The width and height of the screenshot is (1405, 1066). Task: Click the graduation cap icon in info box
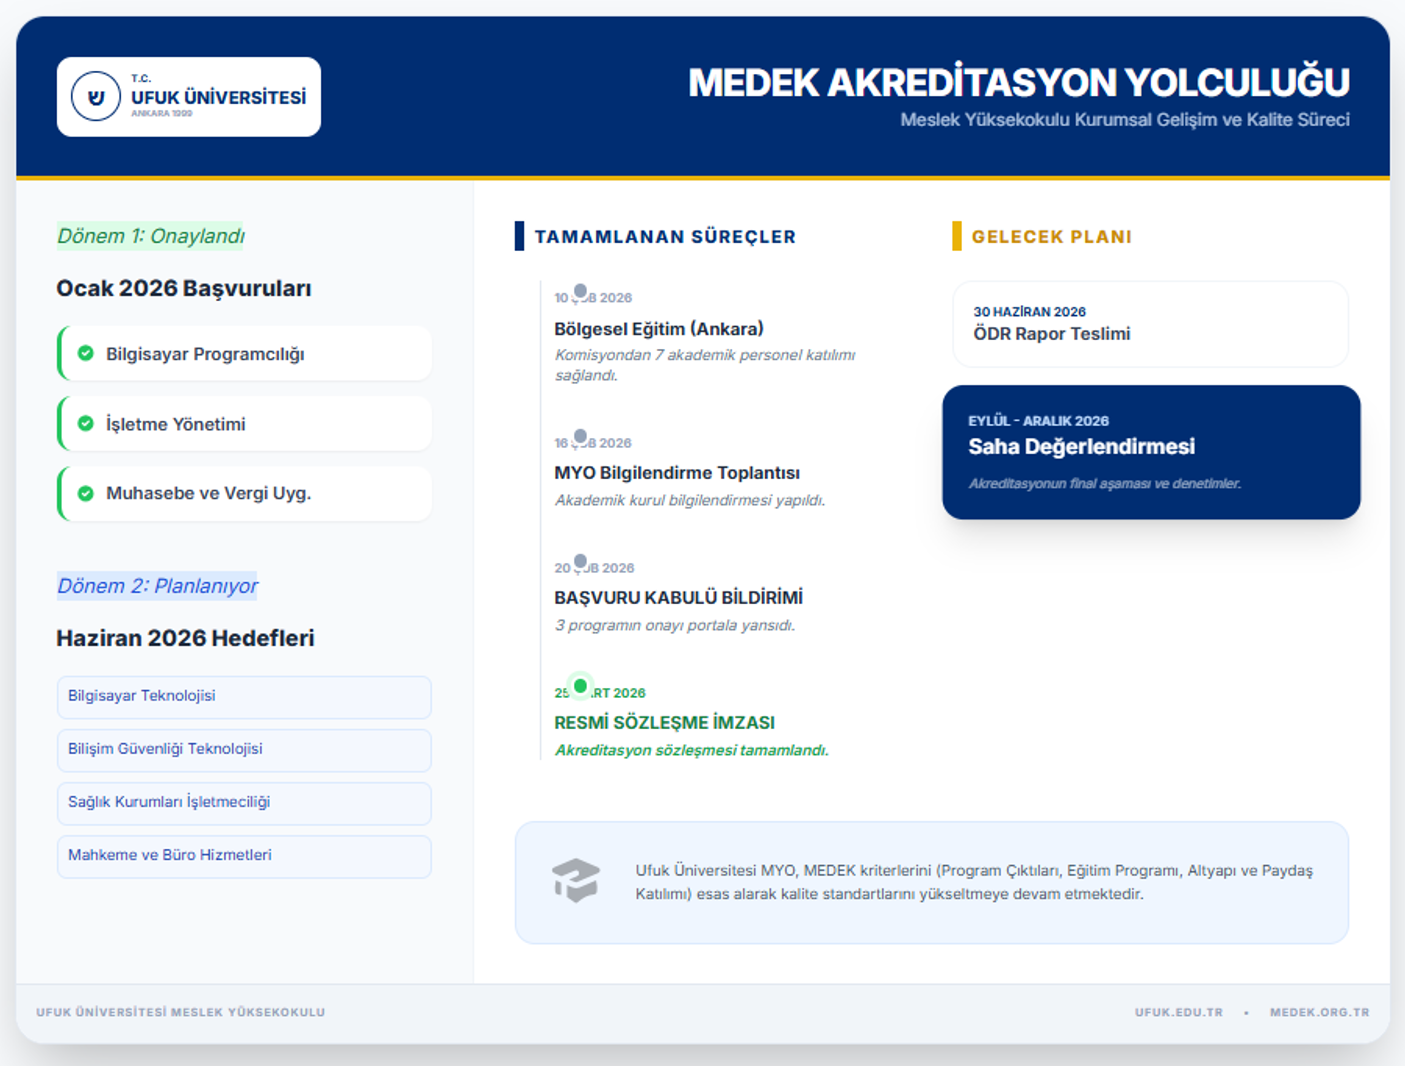pyautogui.click(x=576, y=880)
